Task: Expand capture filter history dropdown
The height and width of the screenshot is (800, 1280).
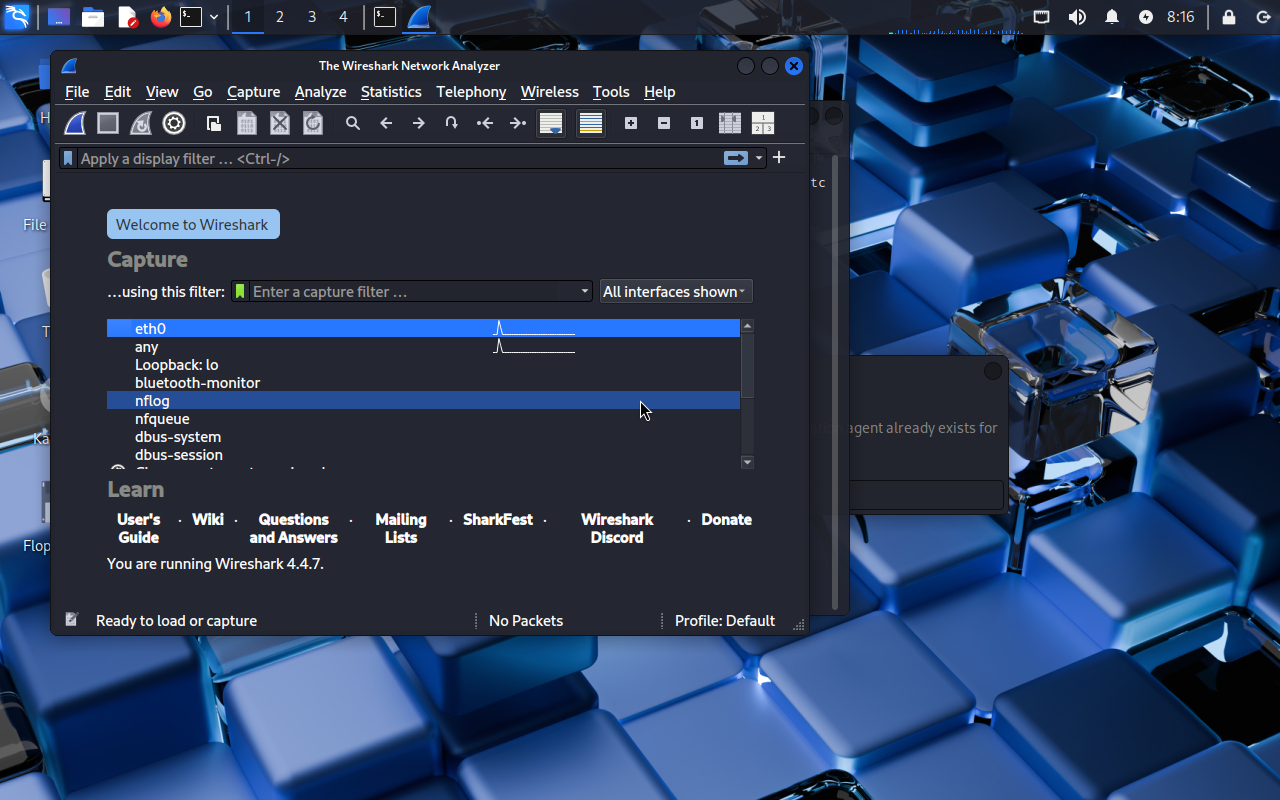Action: click(x=586, y=291)
